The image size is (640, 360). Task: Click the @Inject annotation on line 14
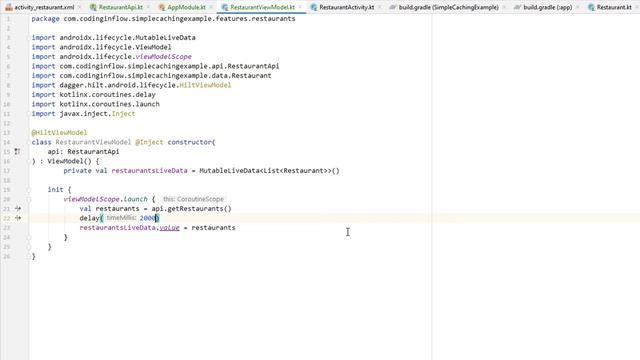pos(149,142)
